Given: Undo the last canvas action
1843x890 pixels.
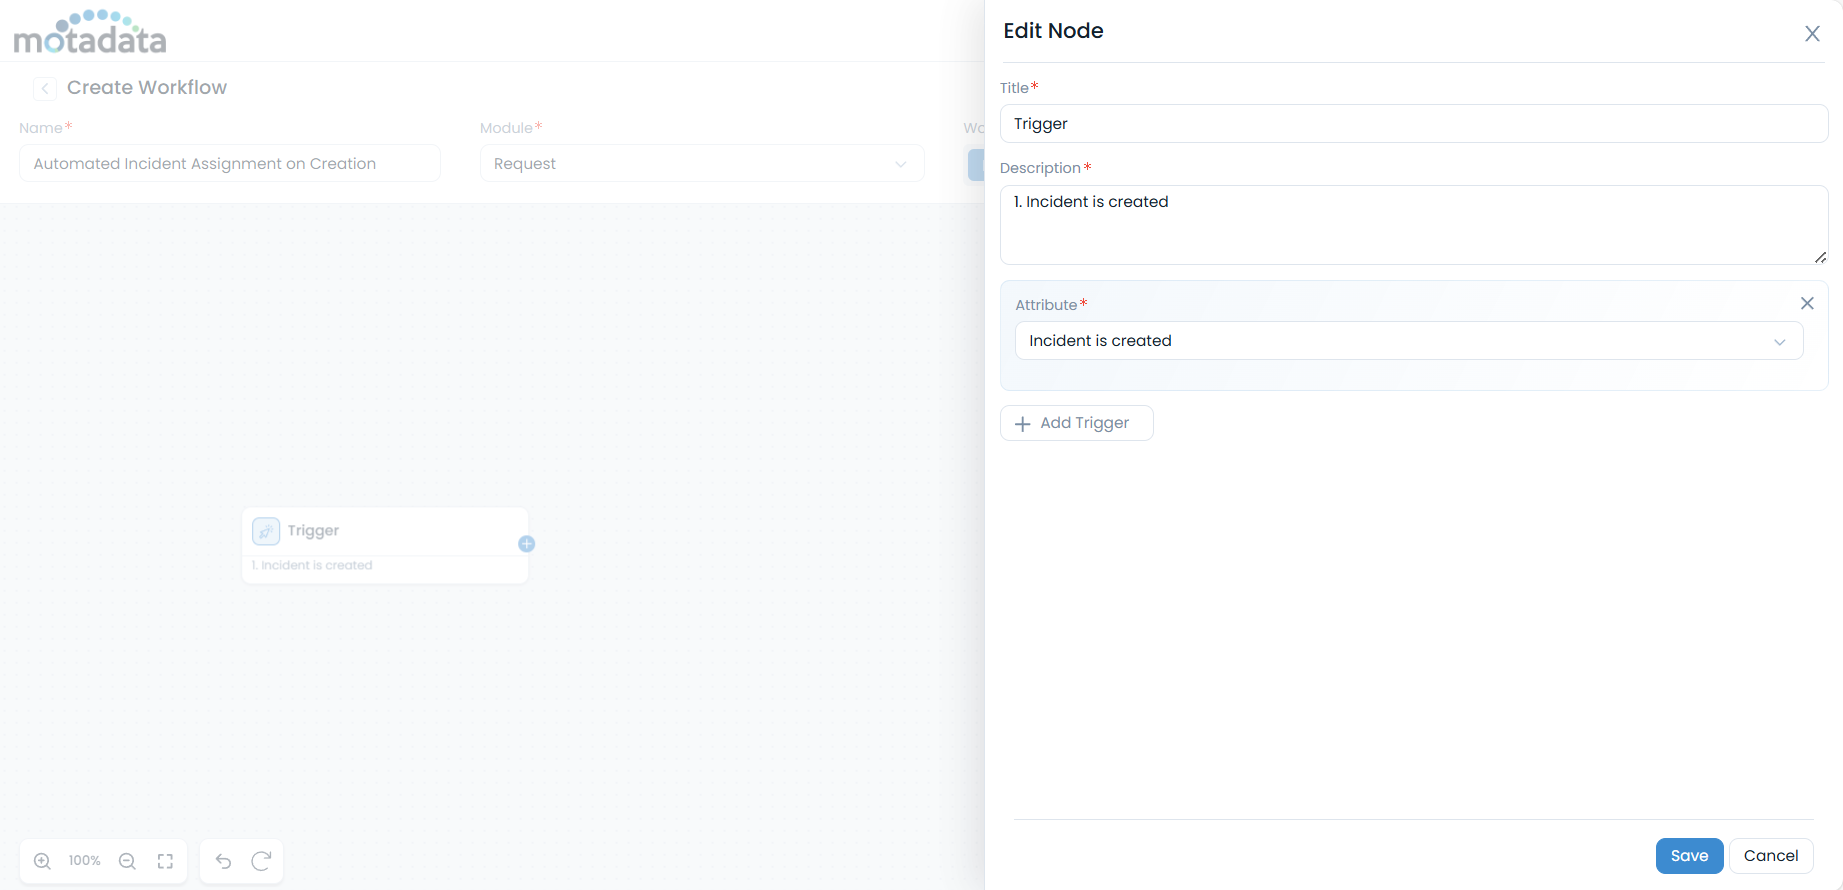Looking at the screenshot, I should click(x=223, y=861).
